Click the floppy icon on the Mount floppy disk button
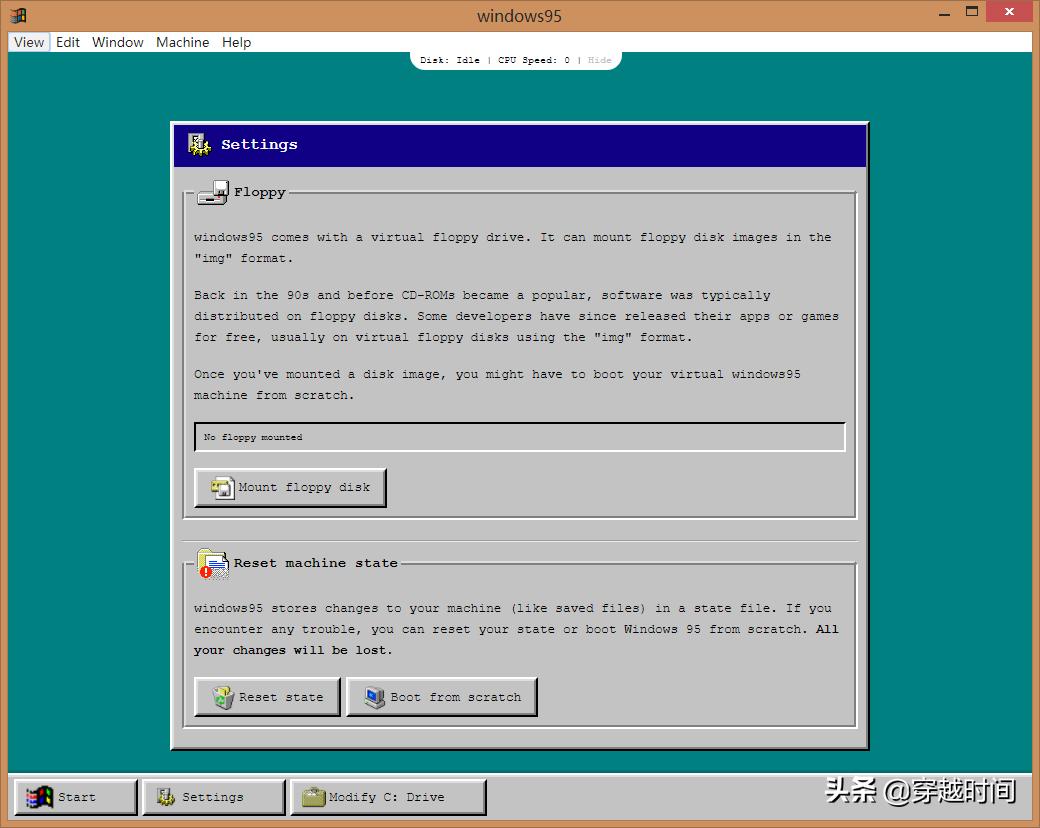 [x=223, y=487]
